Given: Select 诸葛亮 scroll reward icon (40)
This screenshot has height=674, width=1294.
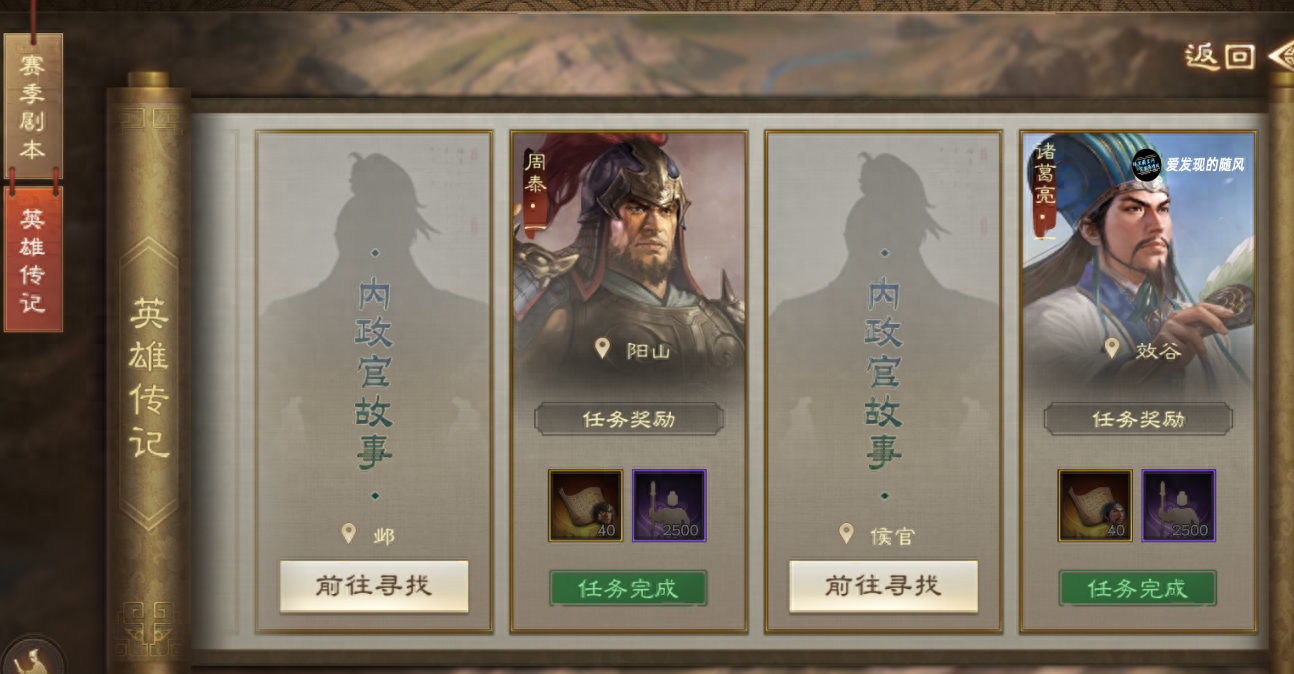Looking at the screenshot, I should pyautogui.click(x=1095, y=506).
